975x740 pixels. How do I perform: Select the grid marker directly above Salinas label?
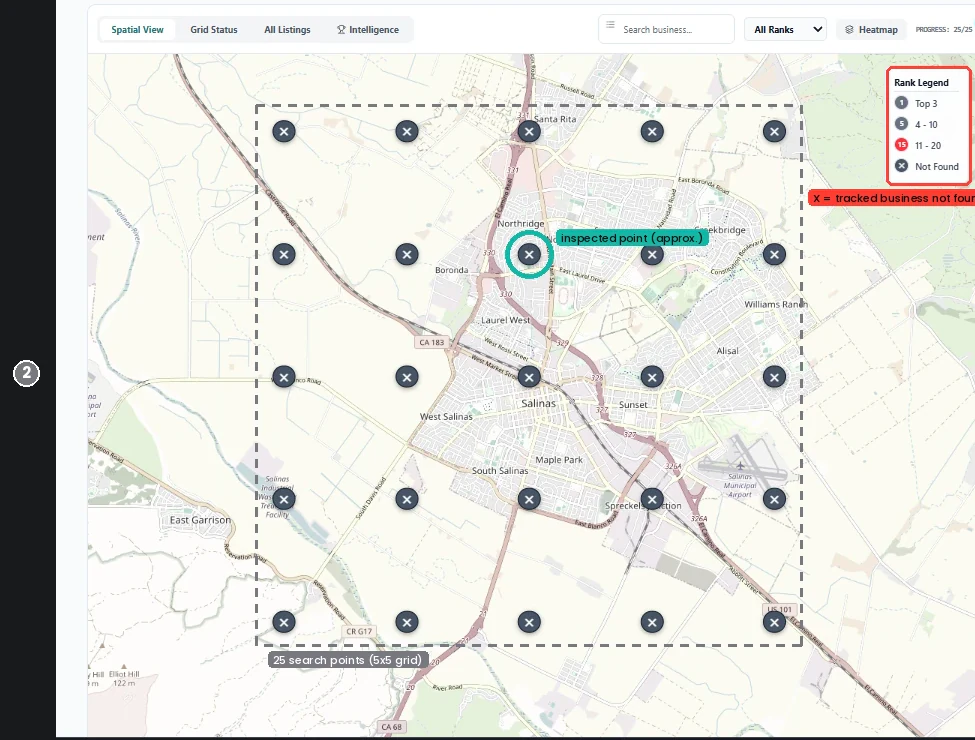tap(529, 377)
